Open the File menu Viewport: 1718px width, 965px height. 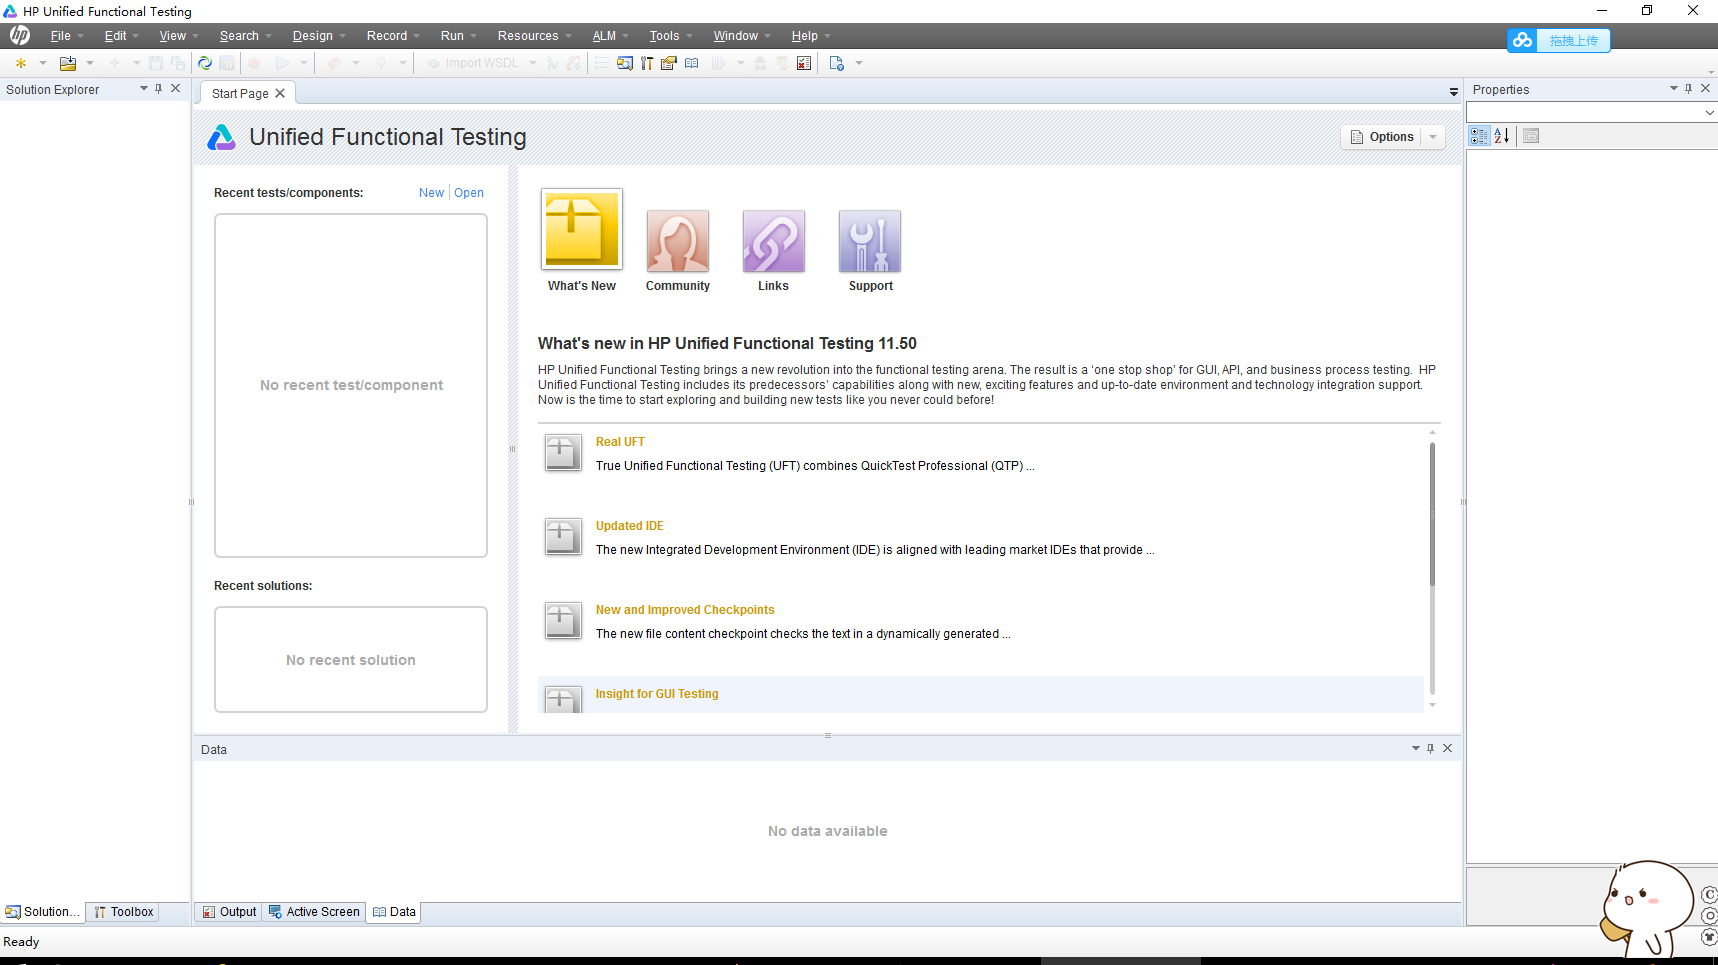point(61,36)
